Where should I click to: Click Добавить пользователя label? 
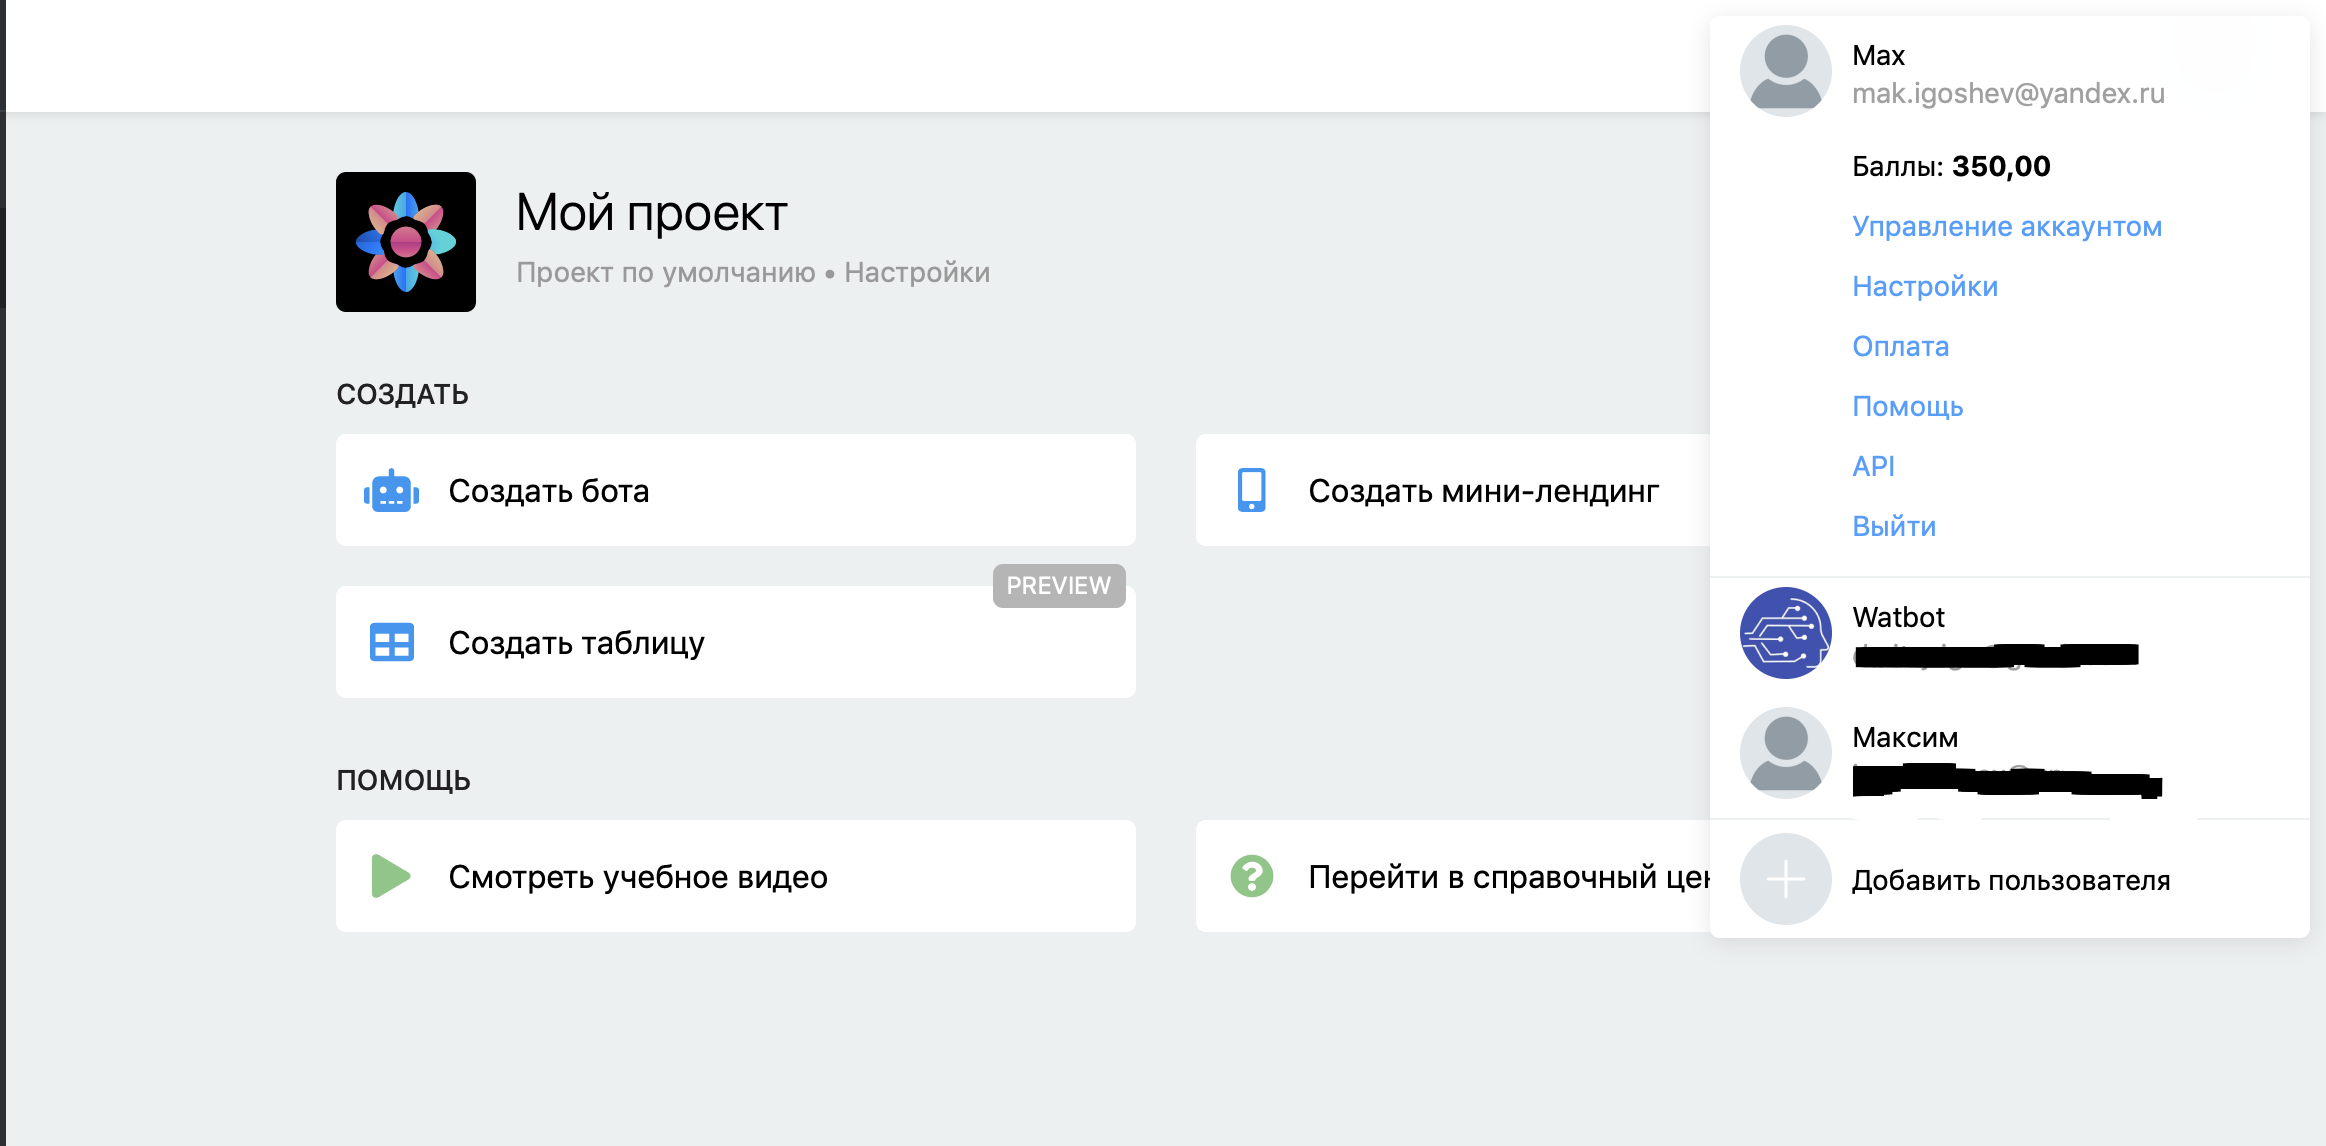(x=2010, y=880)
